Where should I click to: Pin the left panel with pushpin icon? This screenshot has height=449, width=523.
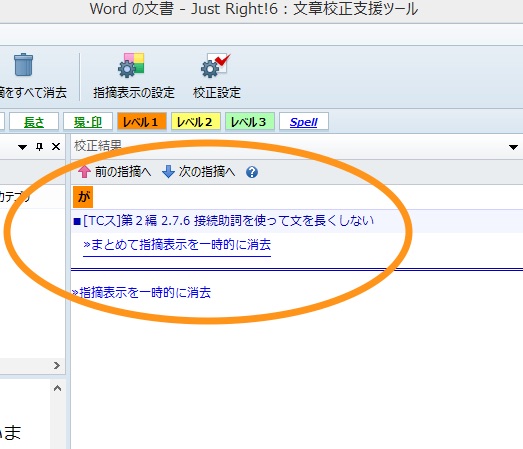[x=39, y=146]
